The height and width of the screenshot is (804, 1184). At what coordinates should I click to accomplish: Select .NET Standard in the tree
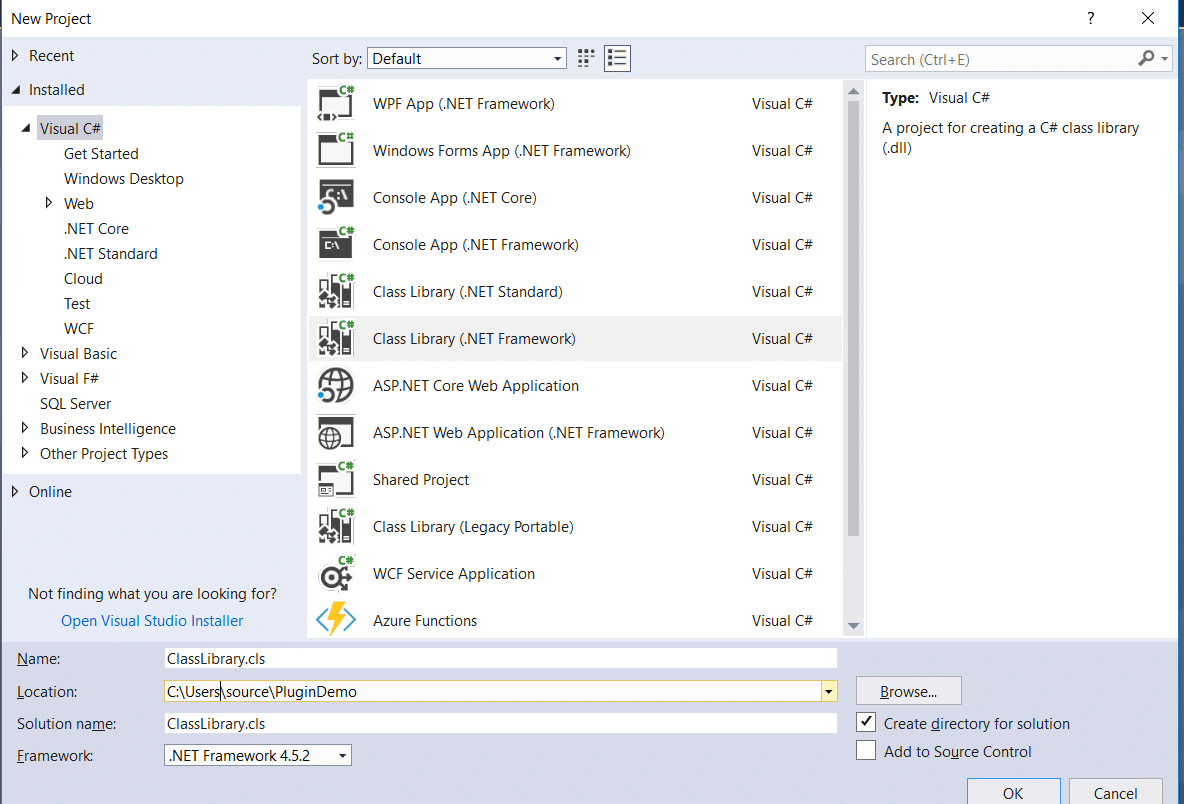[110, 254]
